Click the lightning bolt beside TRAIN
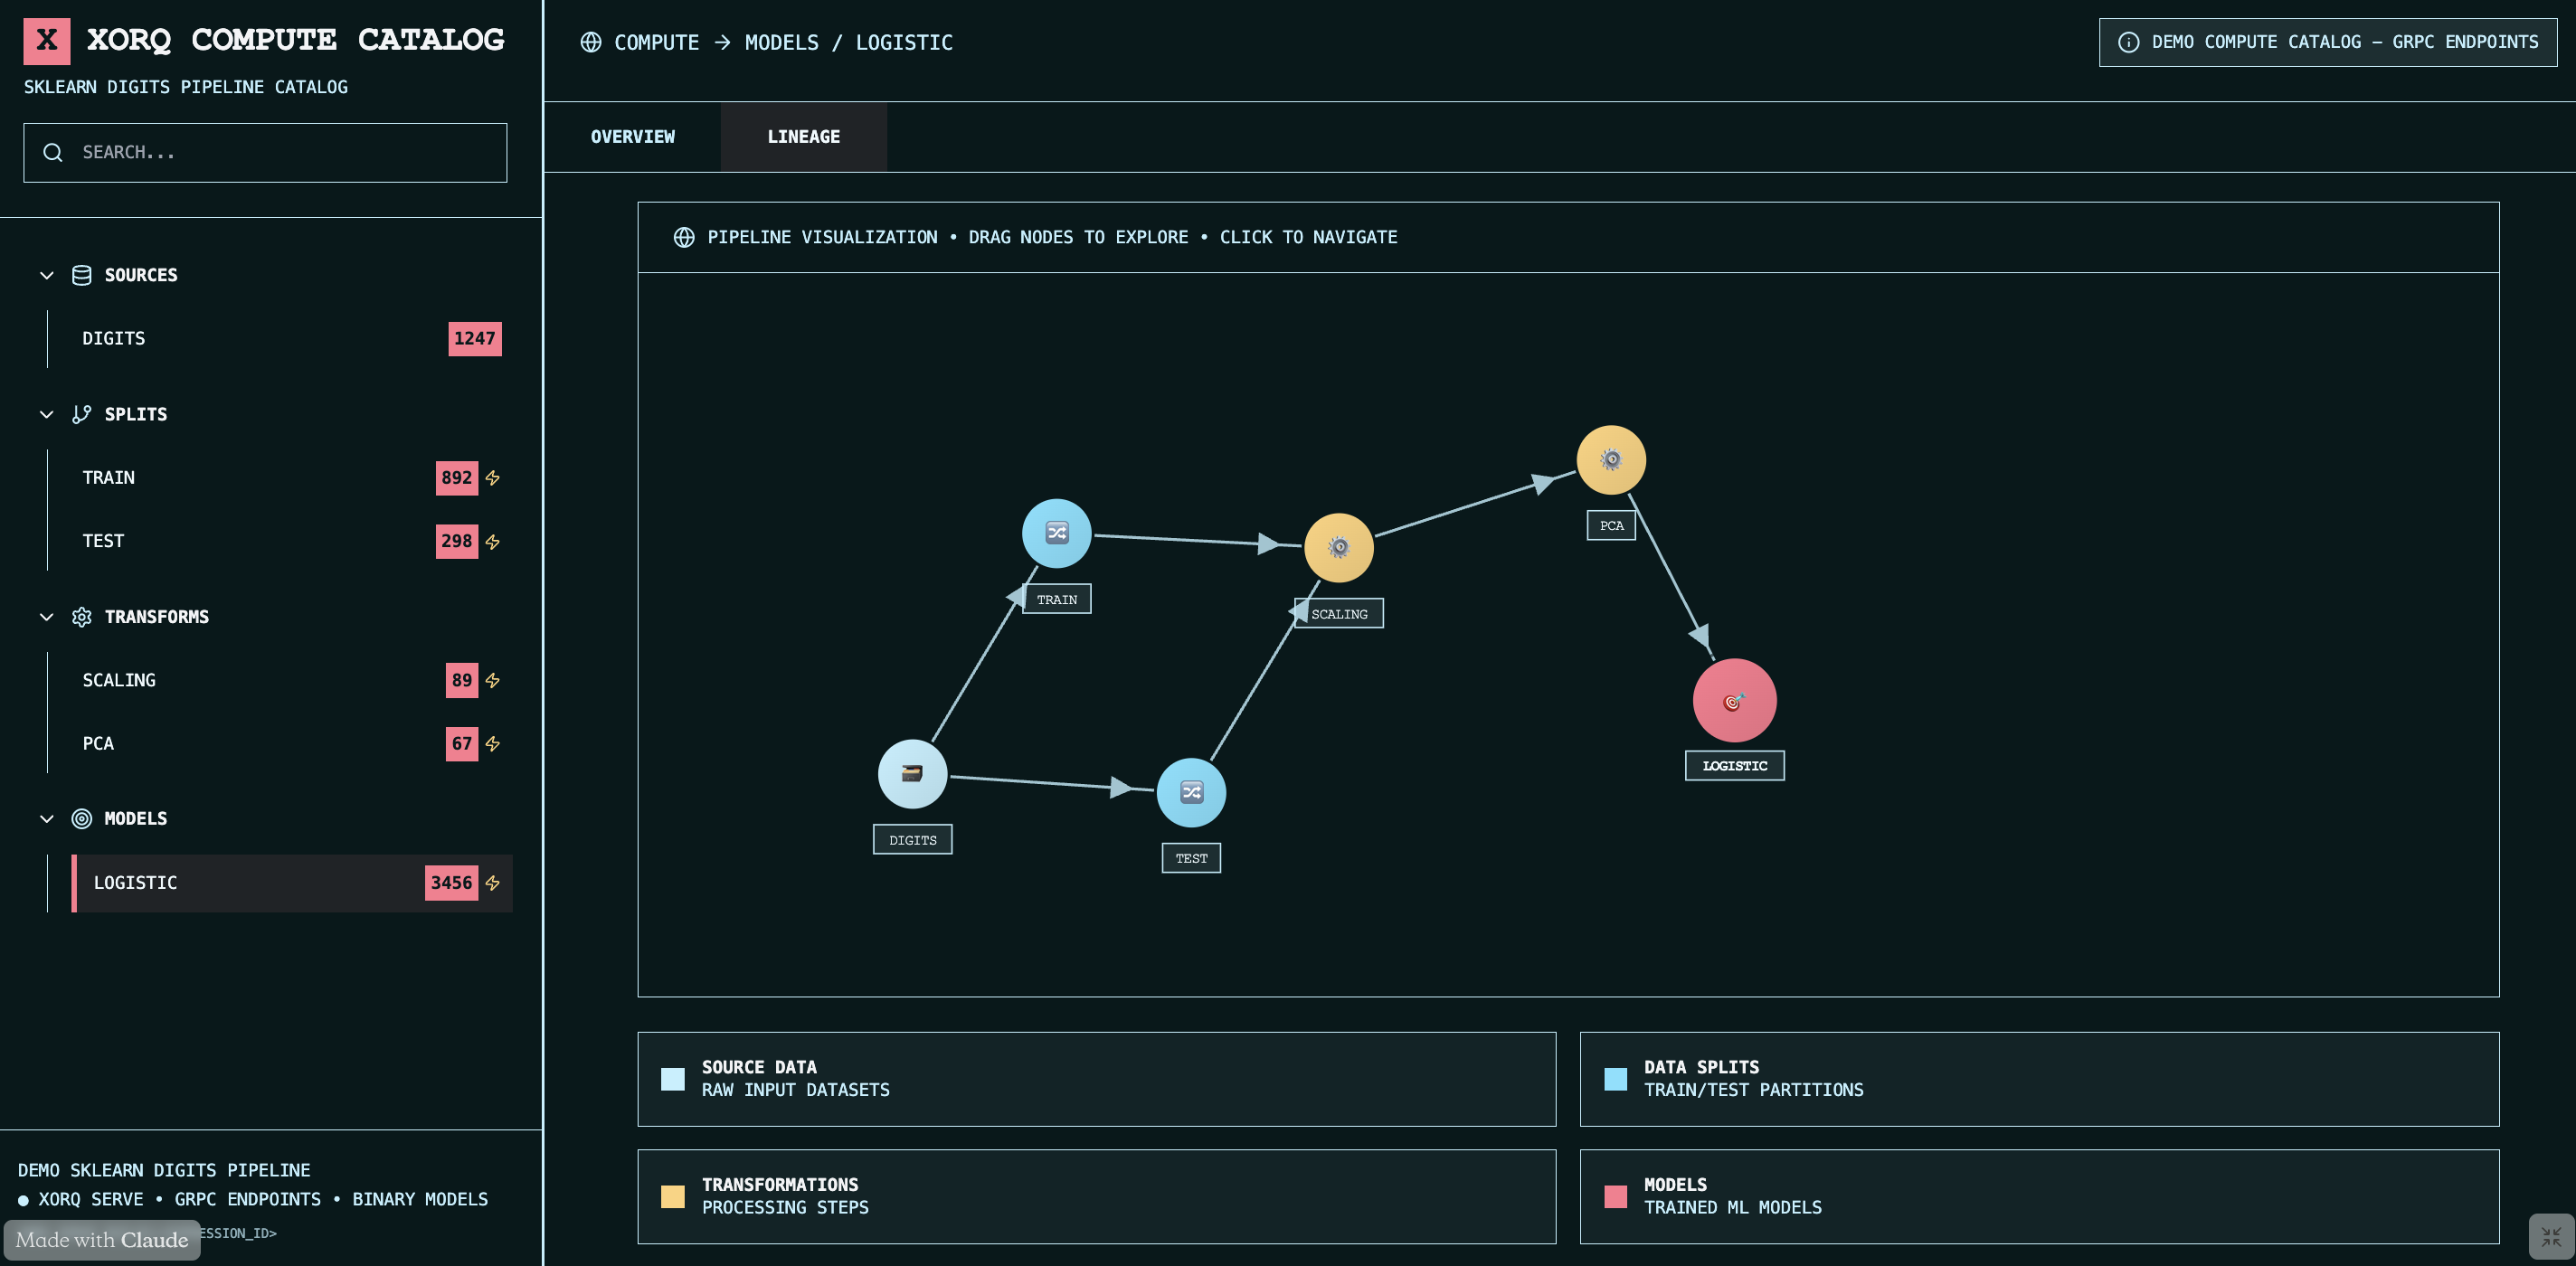Viewport: 2576px width, 1266px height. coord(493,478)
